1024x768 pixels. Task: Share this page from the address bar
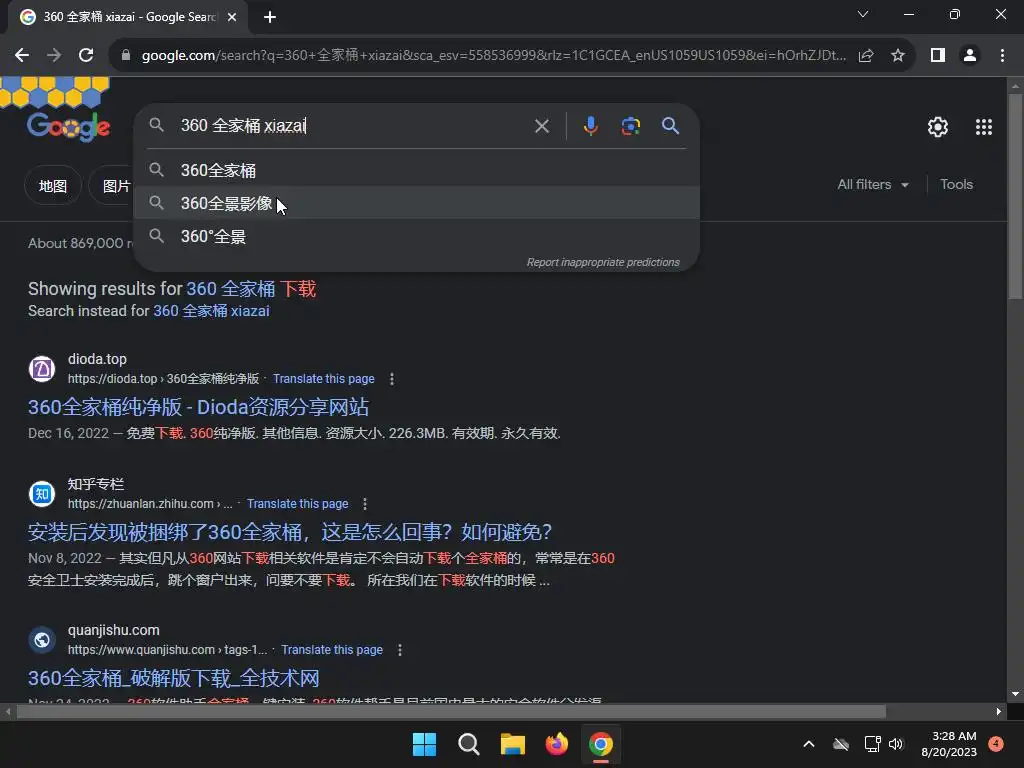866,56
